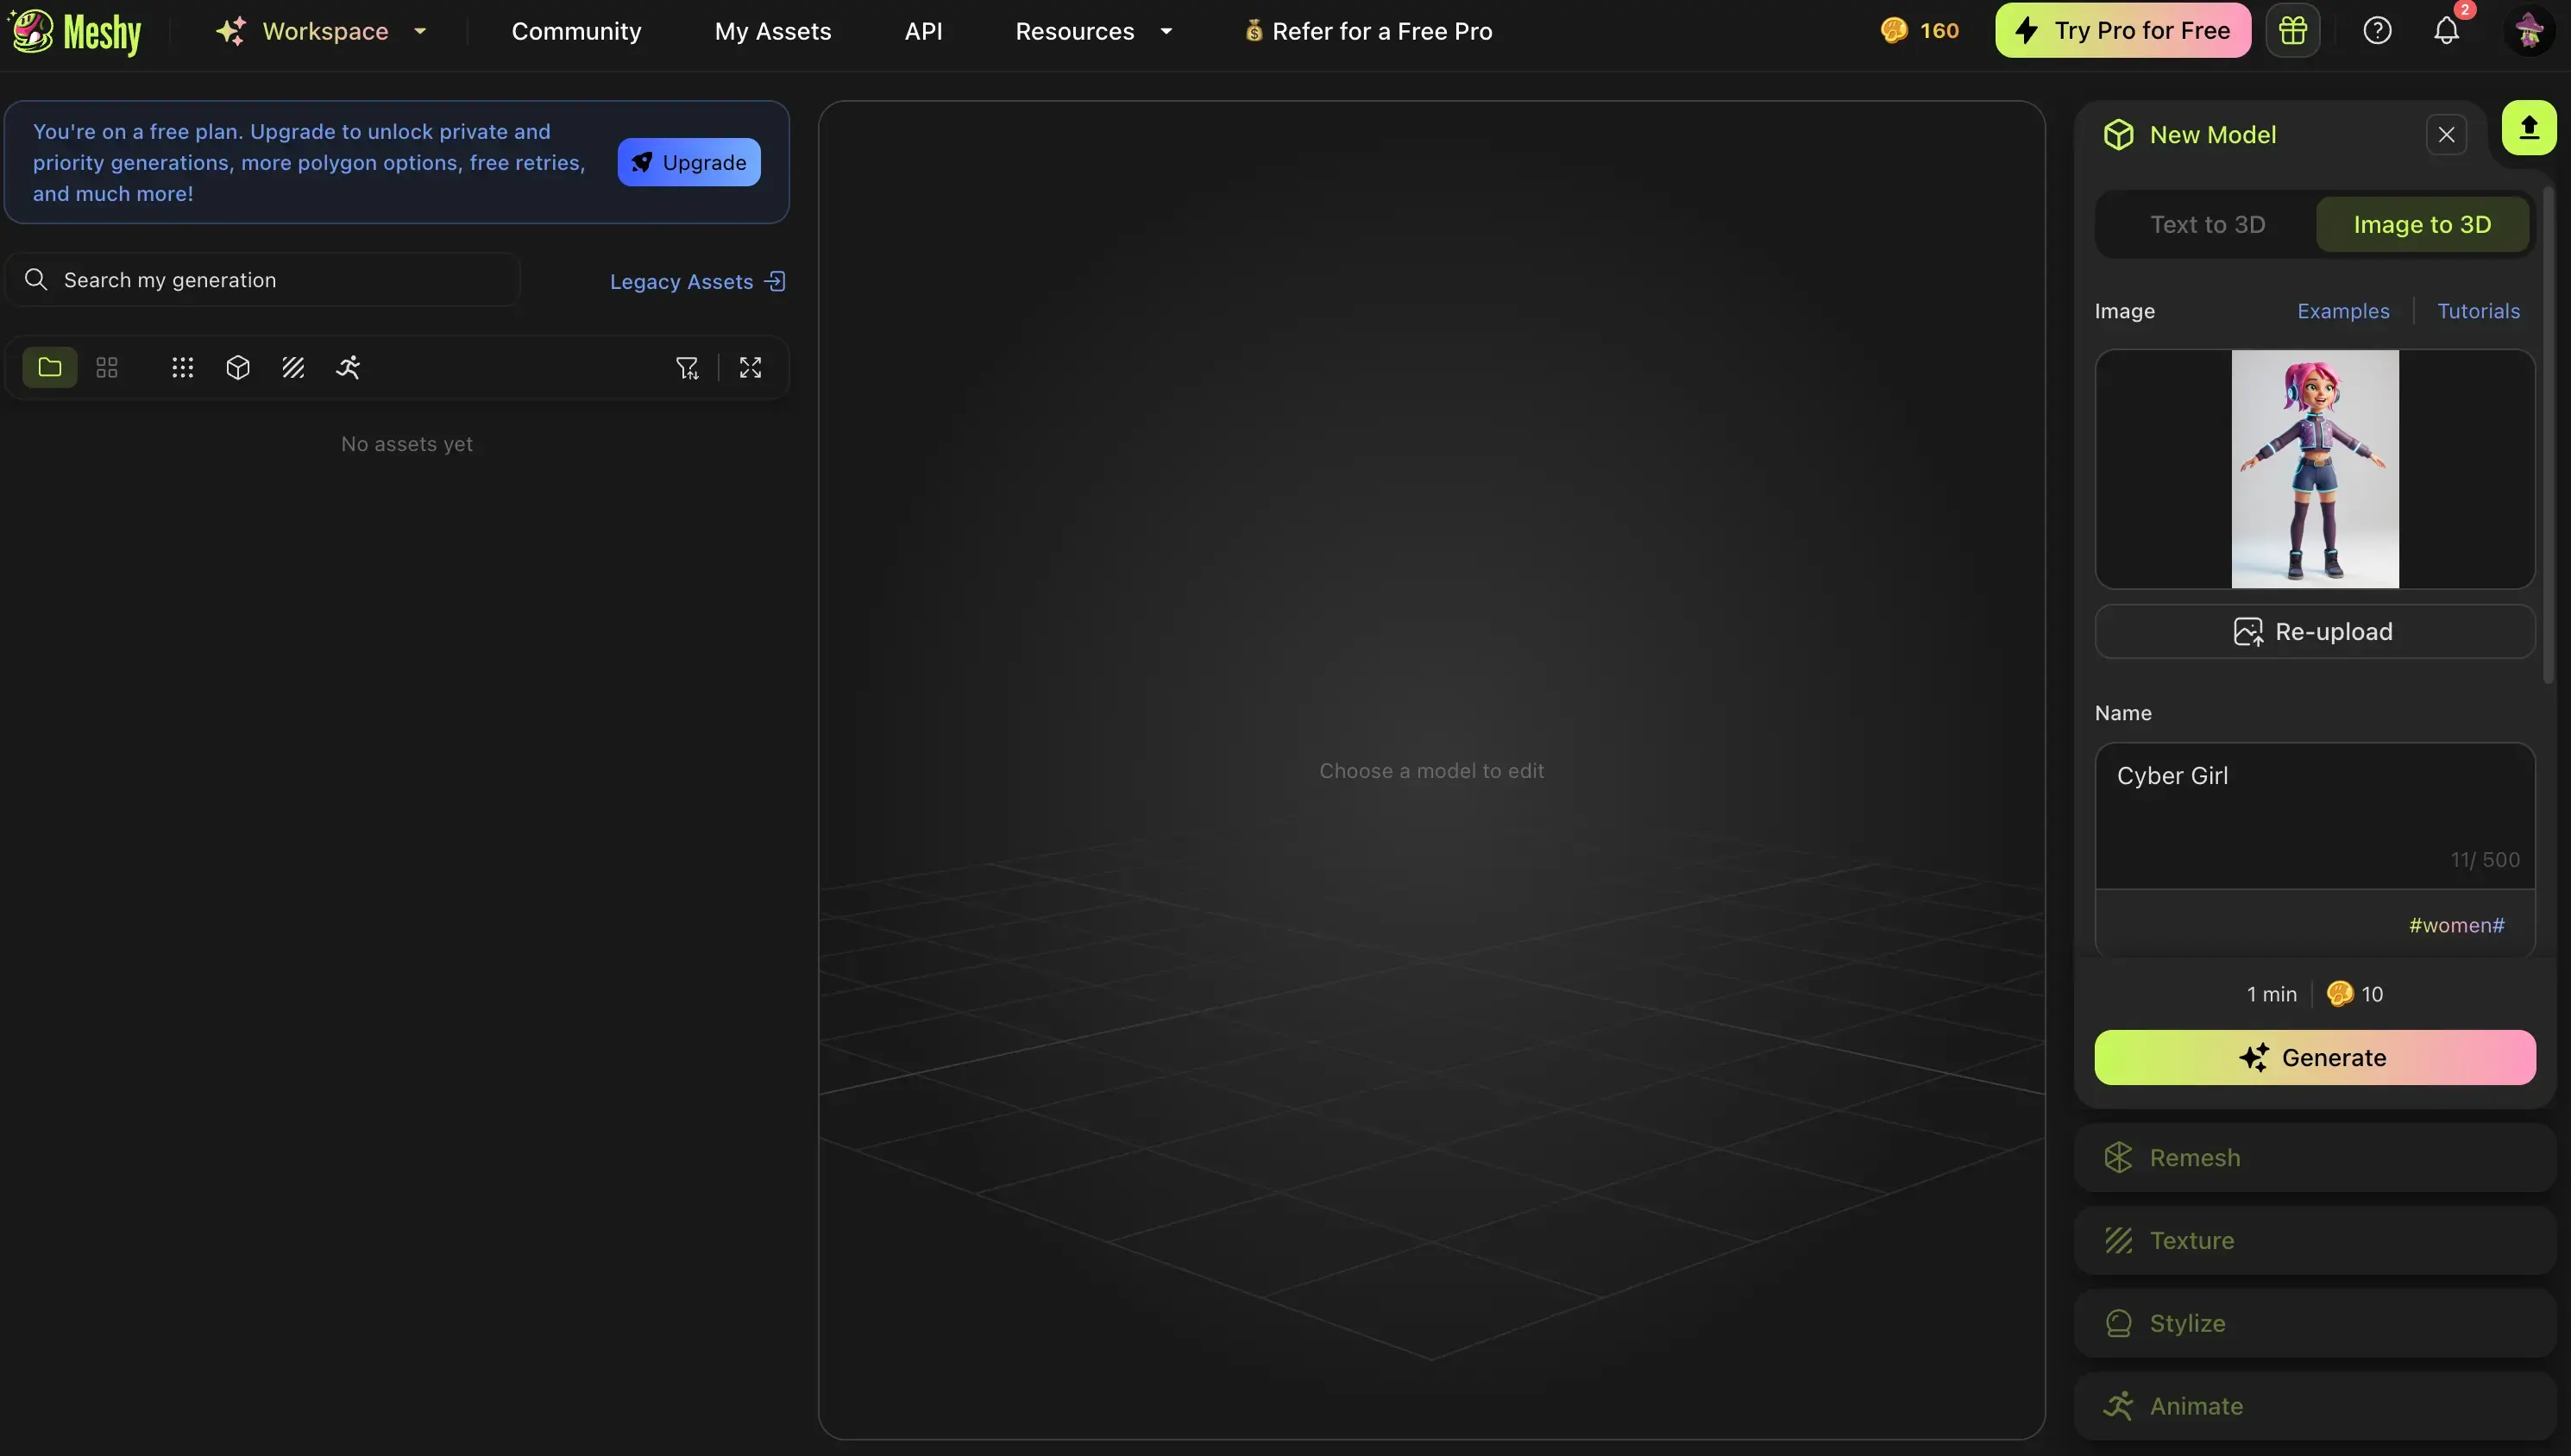The image size is (2571, 1456).
Task: Click the upload model icon near New Model
Action: point(2528,128)
